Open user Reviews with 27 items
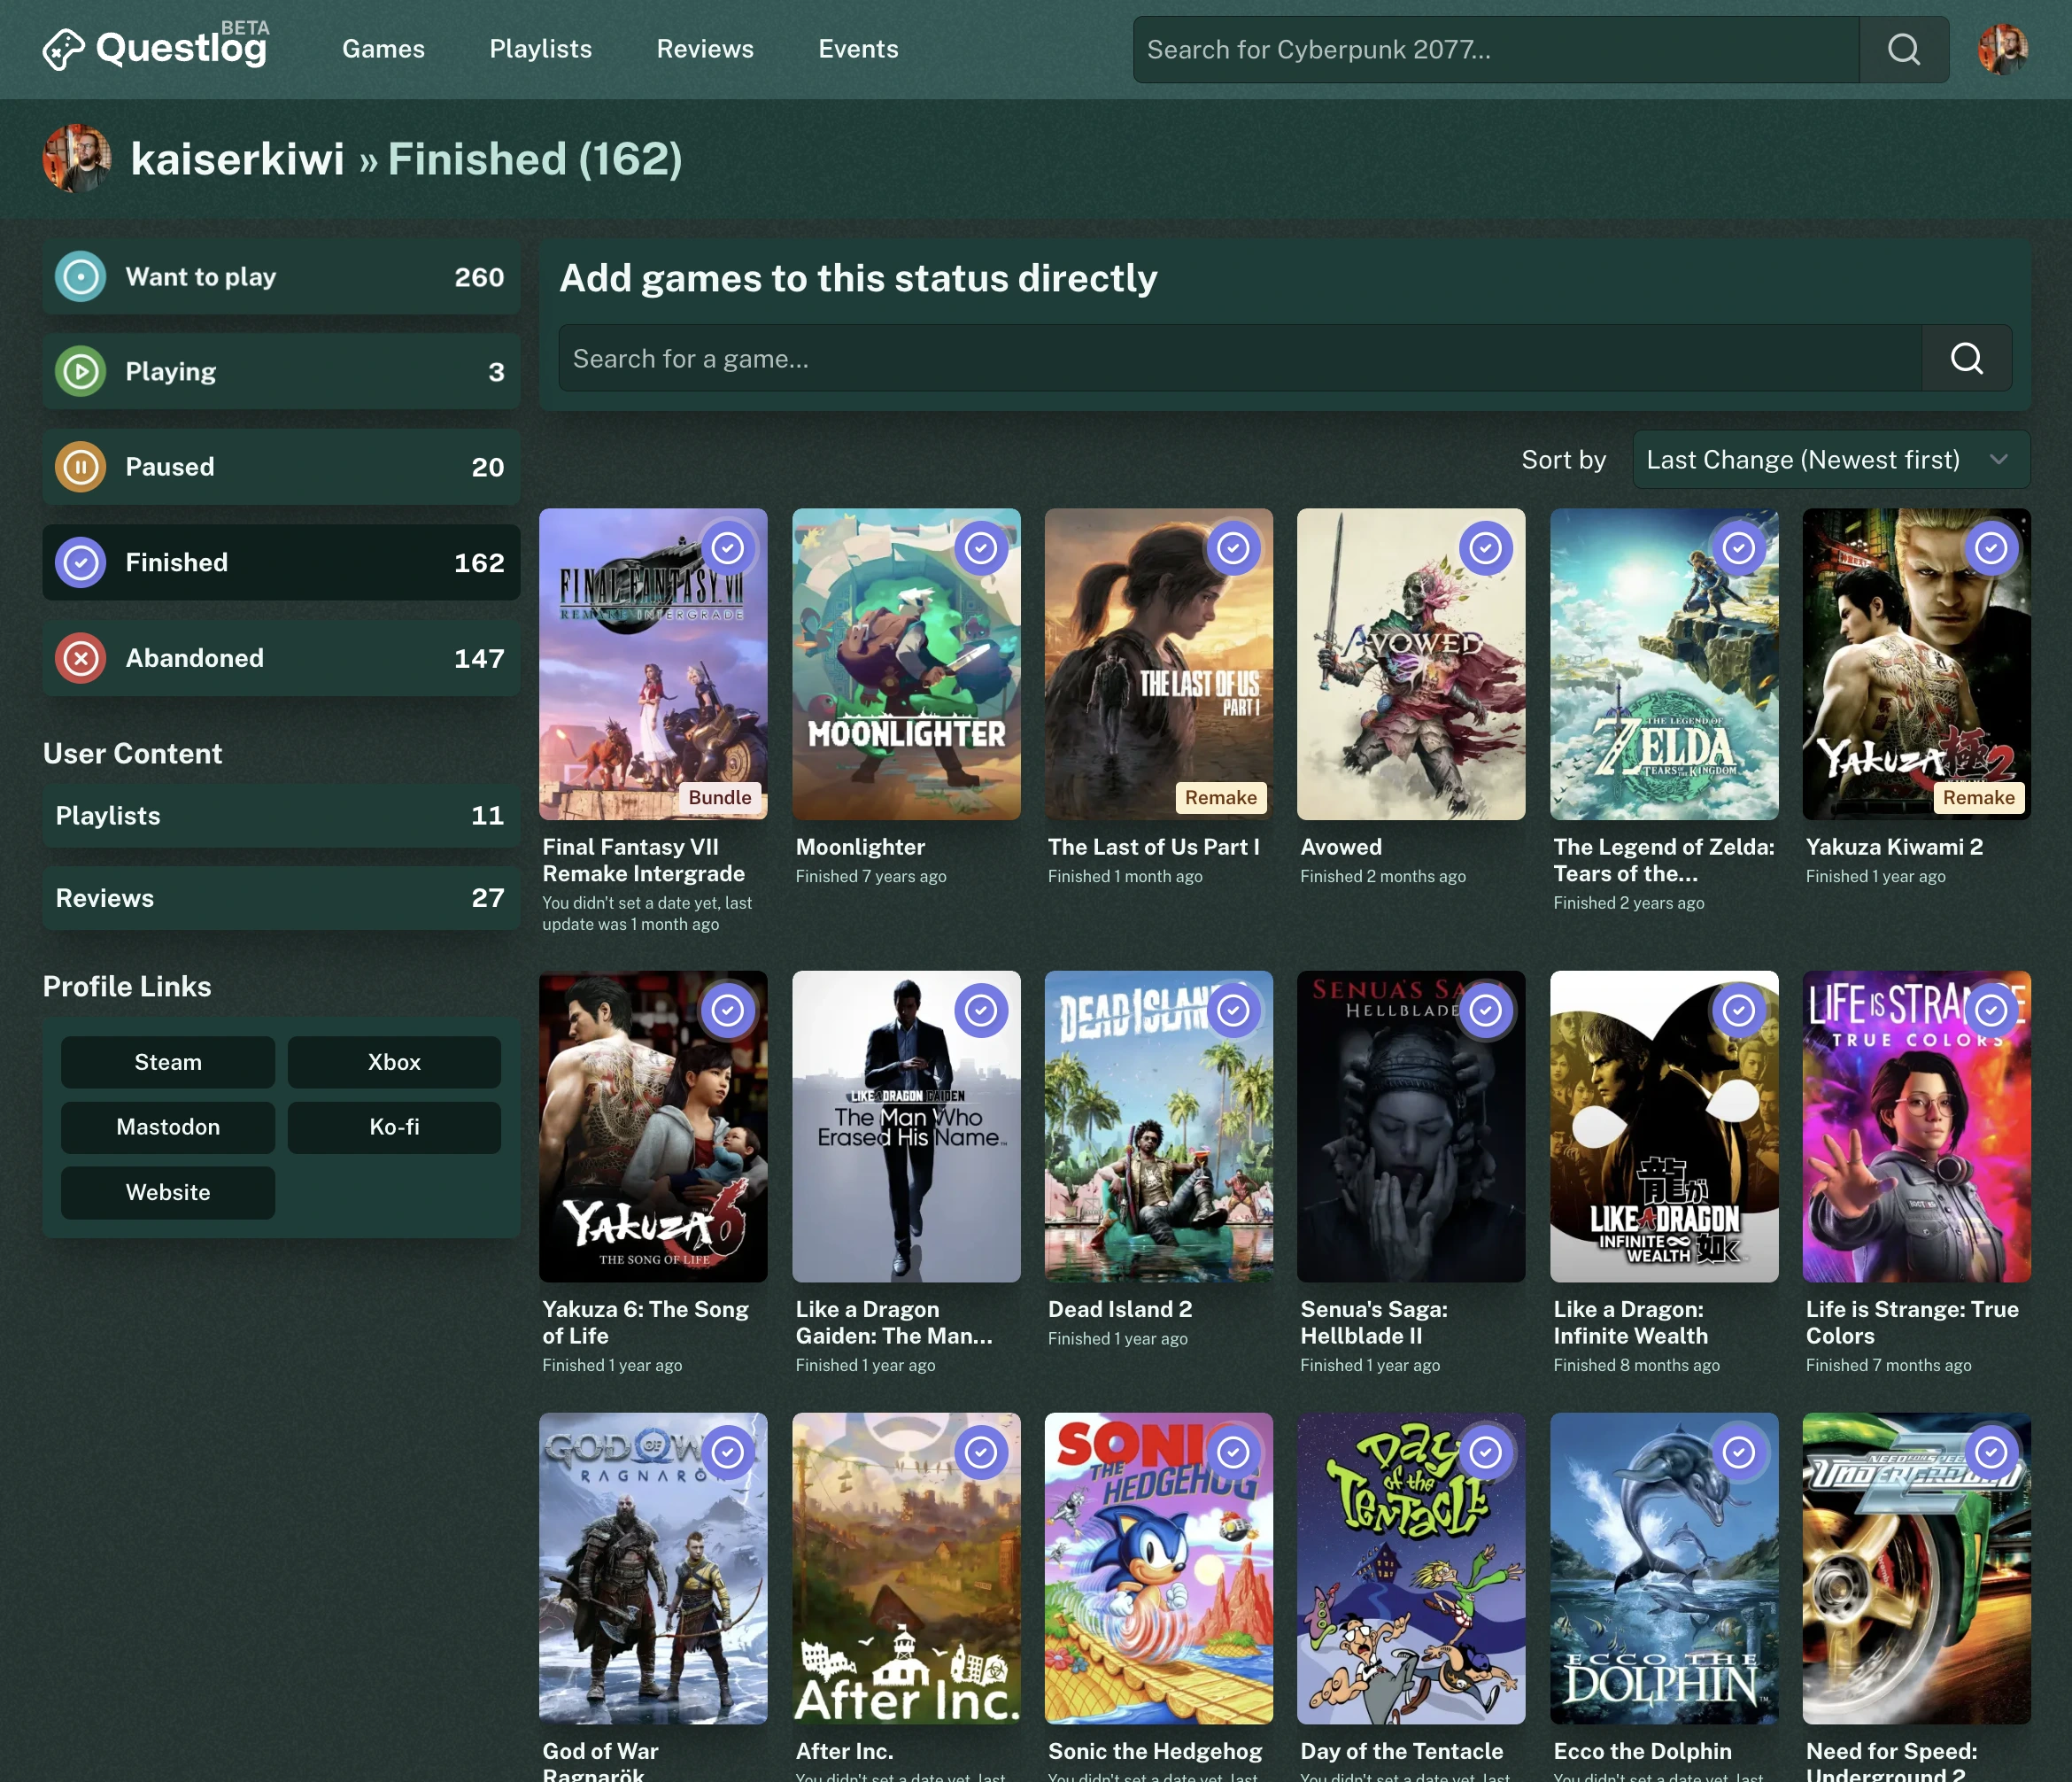Image resolution: width=2072 pixels, height=1782 pixels. pos(281,898)
